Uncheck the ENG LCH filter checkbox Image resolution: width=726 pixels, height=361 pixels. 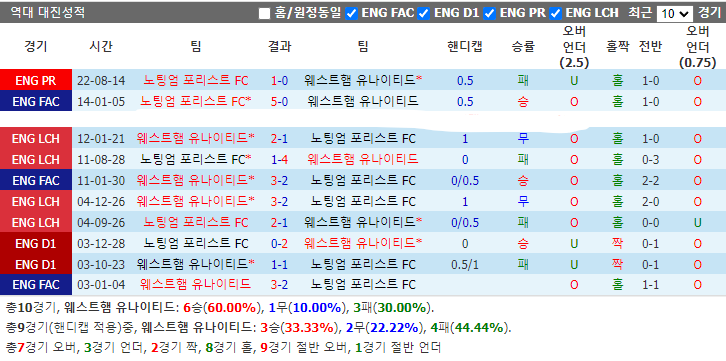coord(556,13)
